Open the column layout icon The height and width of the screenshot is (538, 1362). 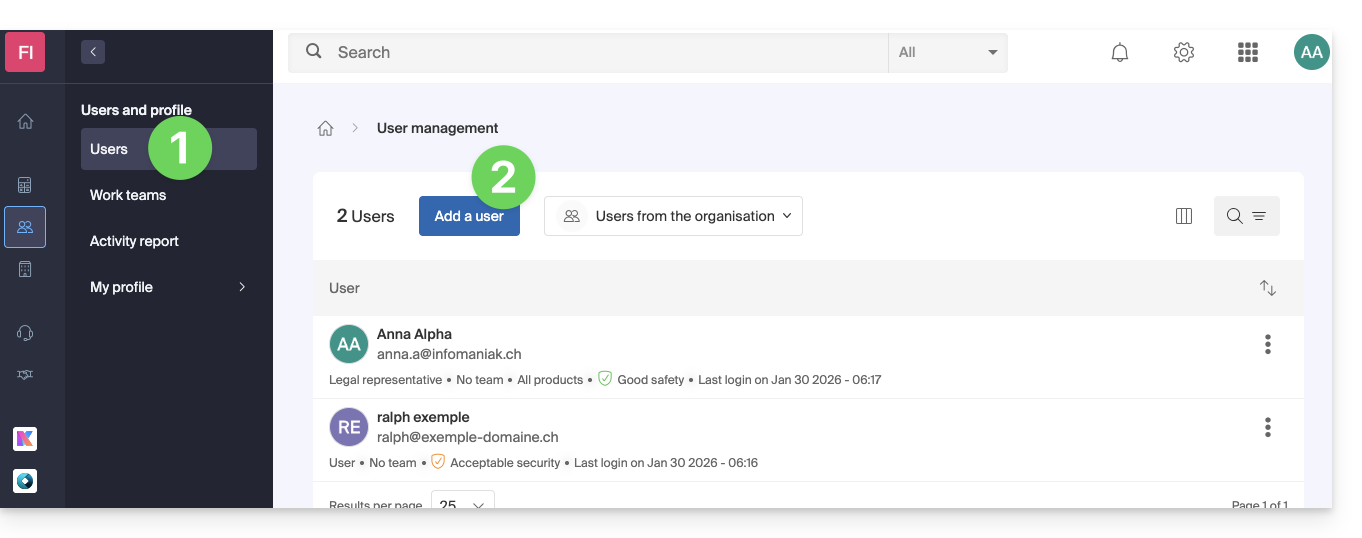pos(1184,216)
